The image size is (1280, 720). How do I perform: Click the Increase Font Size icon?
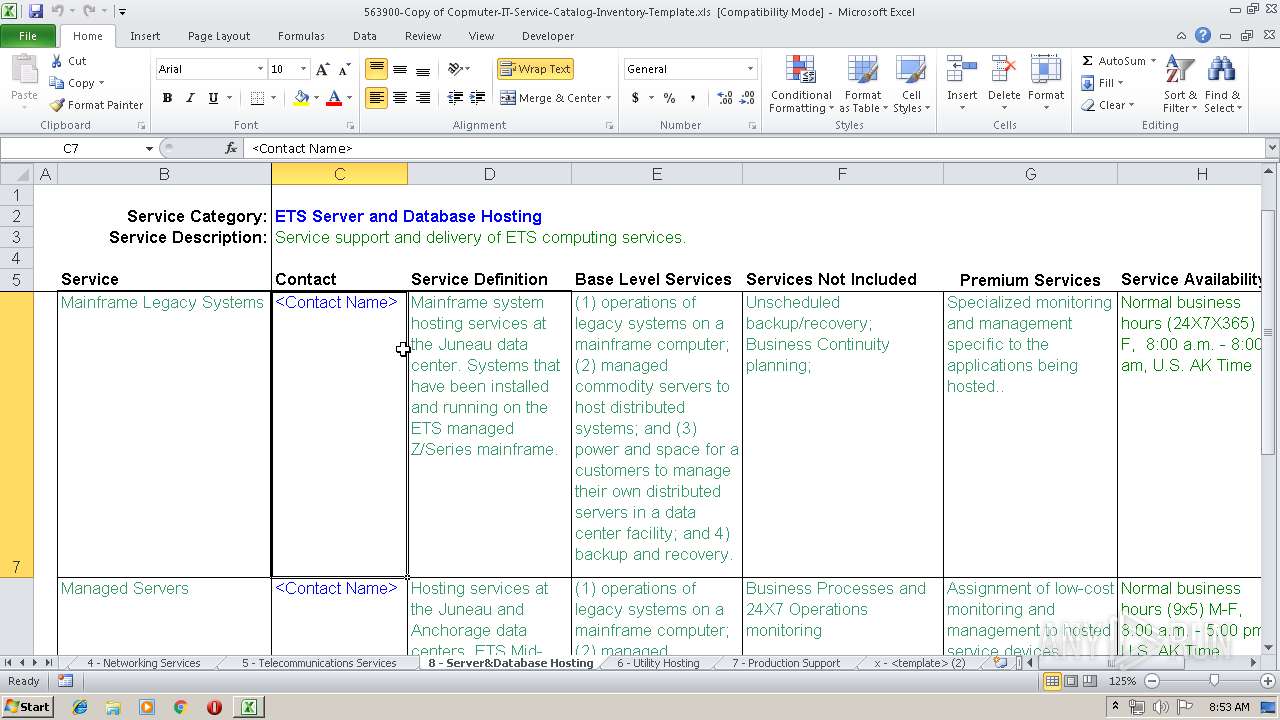322,69
